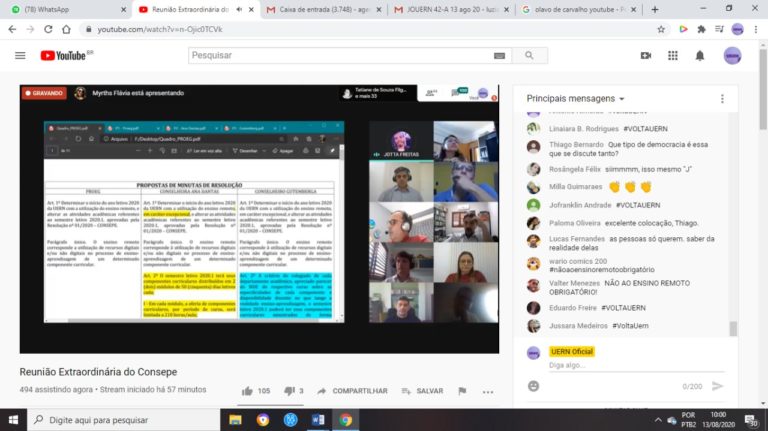Dislike the video with thumbs down

click(289, 391)
